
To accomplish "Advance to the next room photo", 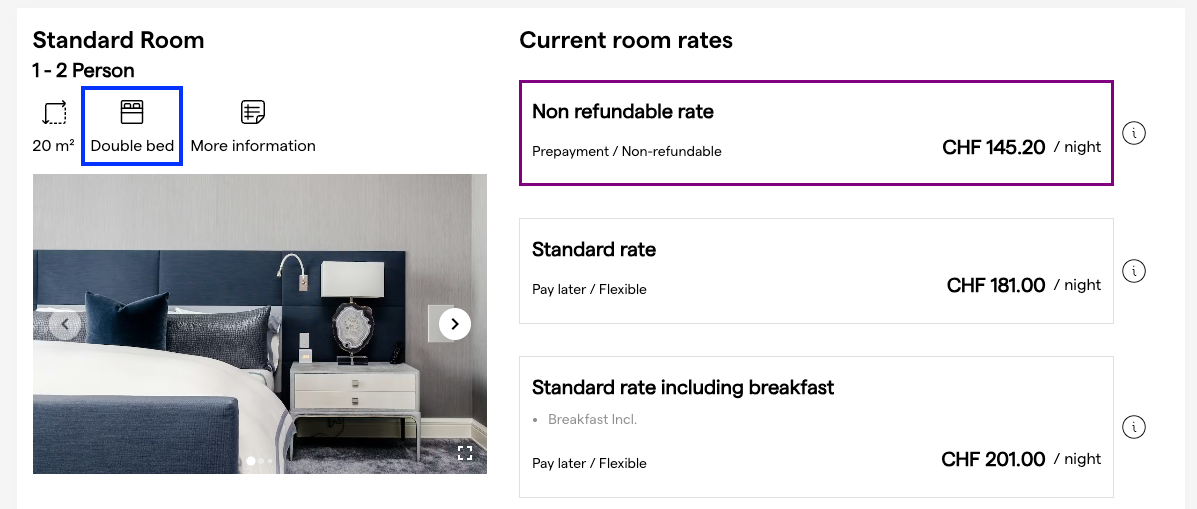I will [x=455, y=324].
